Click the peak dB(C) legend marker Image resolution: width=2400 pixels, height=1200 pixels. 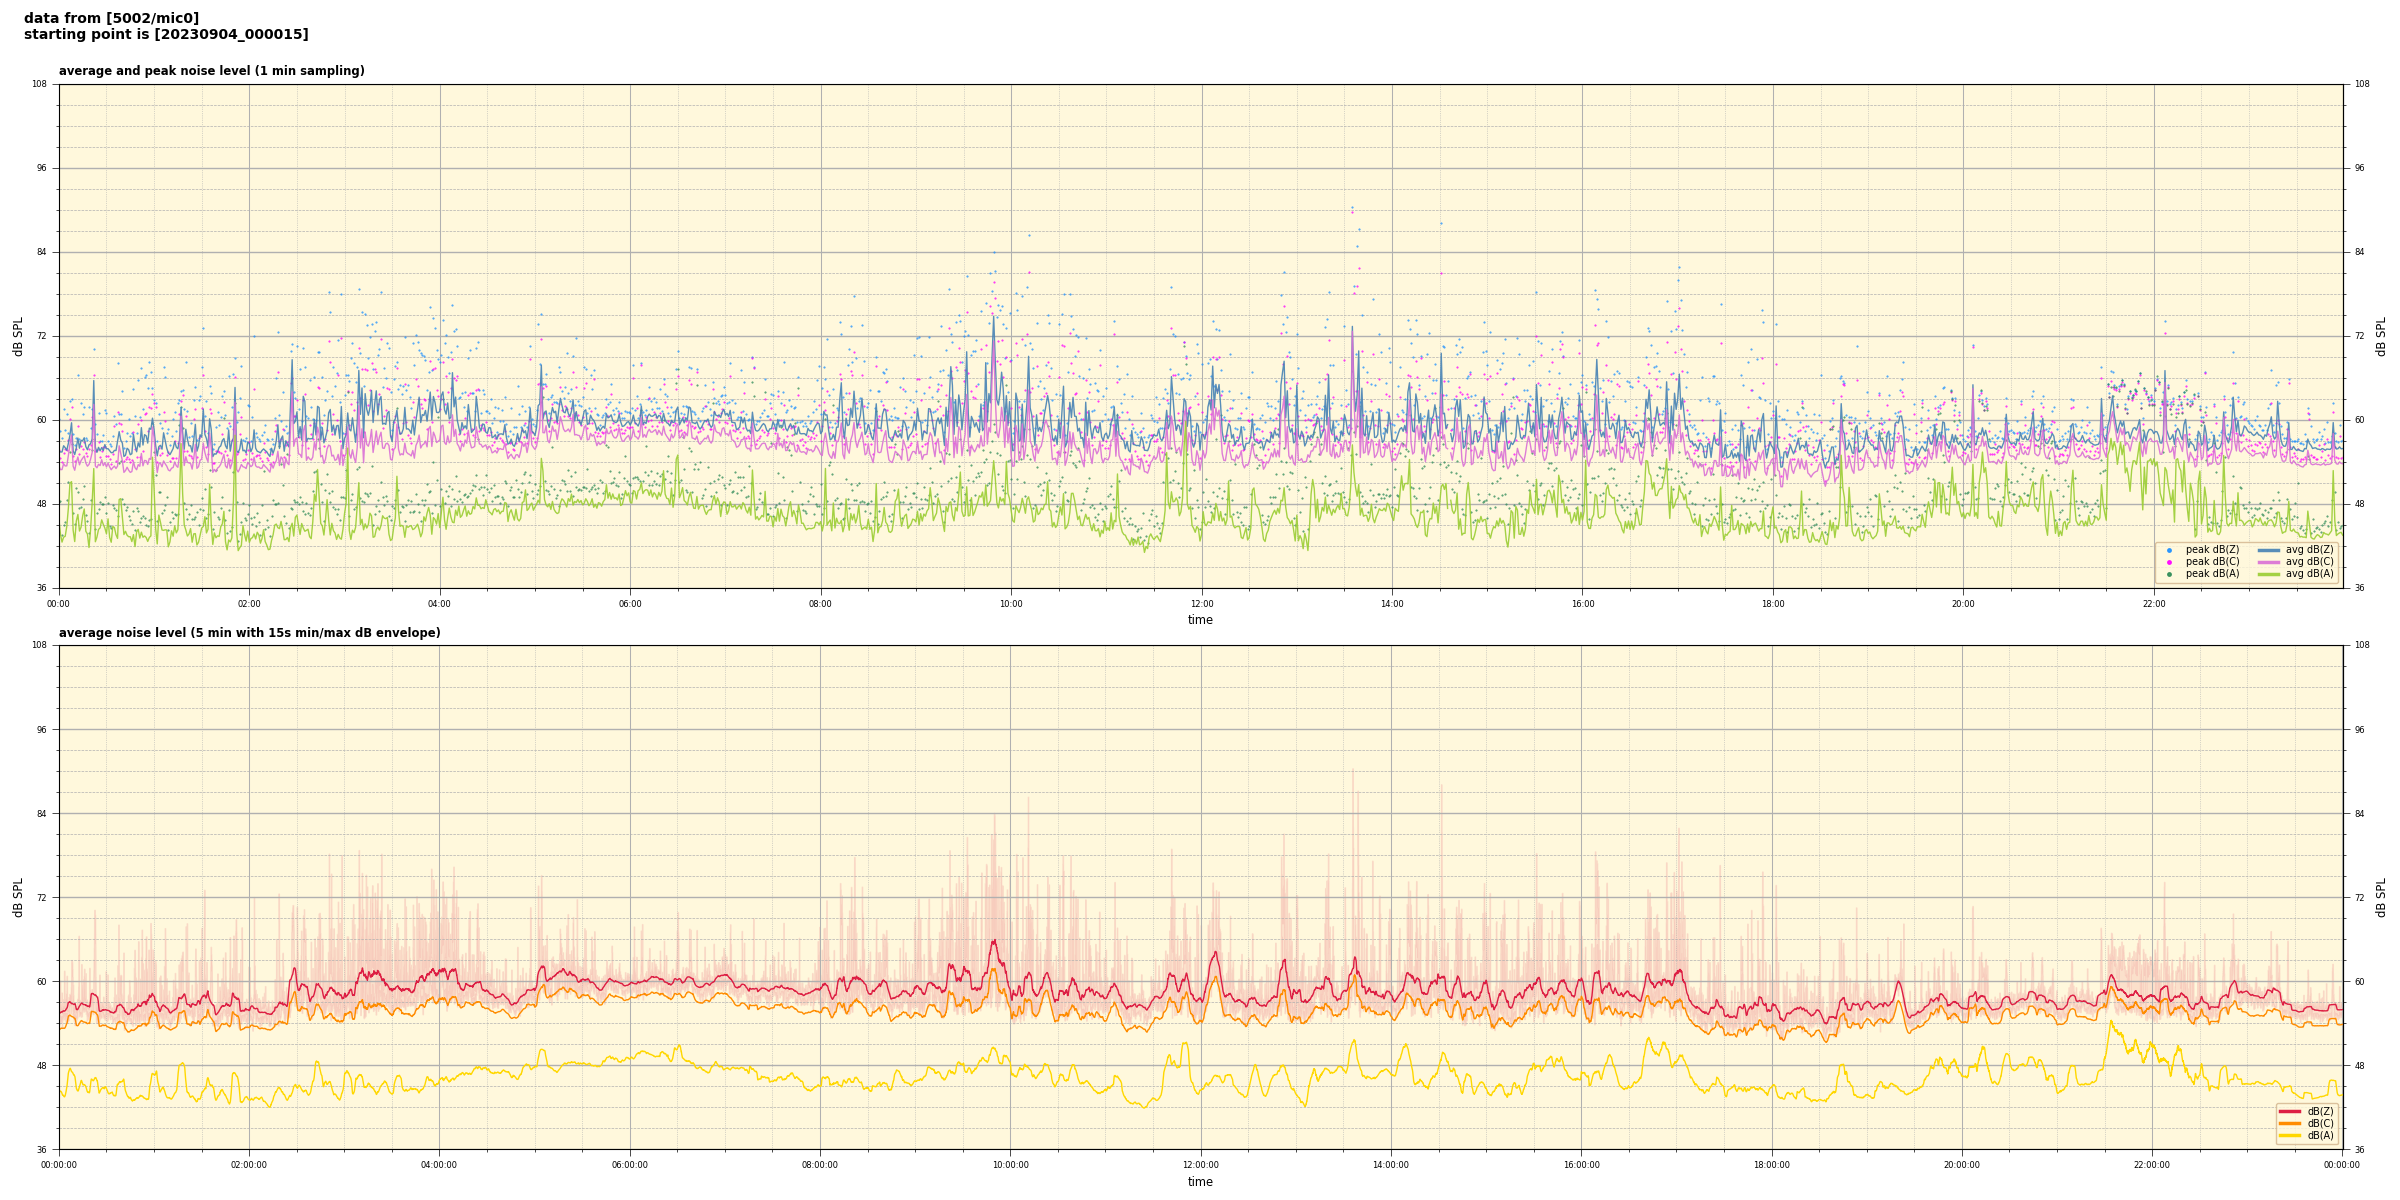point(2169,562)
